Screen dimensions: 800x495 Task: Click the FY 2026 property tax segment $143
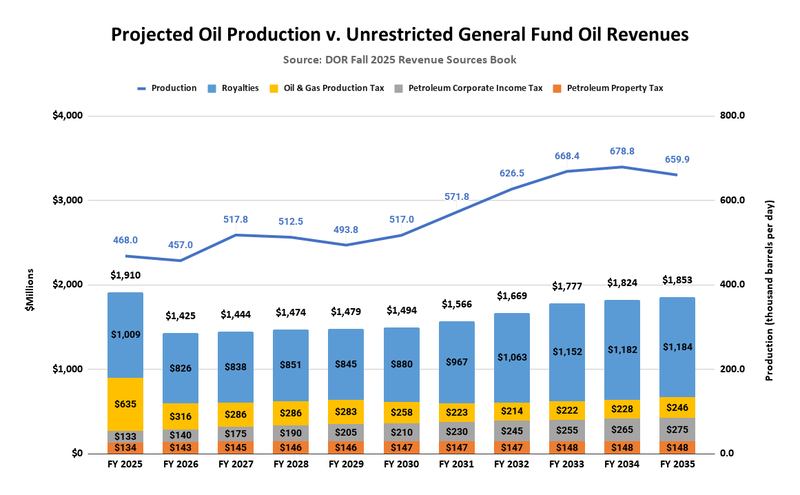point(180,448)
